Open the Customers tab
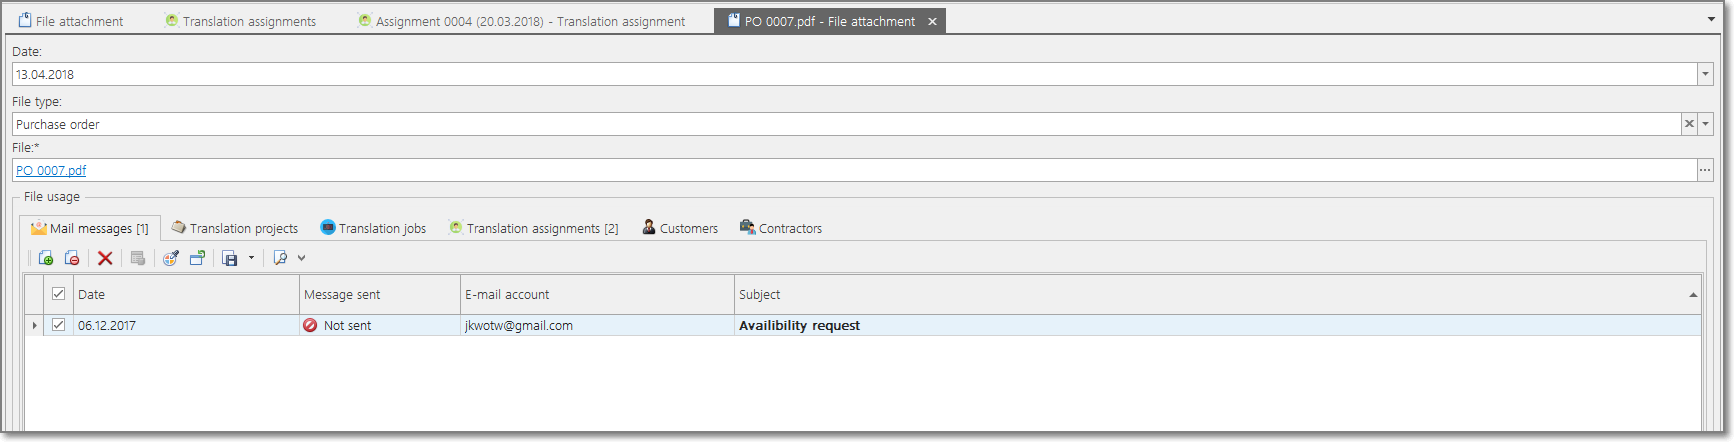This screenshot has height=442, width=1734. tap(680, 228)
